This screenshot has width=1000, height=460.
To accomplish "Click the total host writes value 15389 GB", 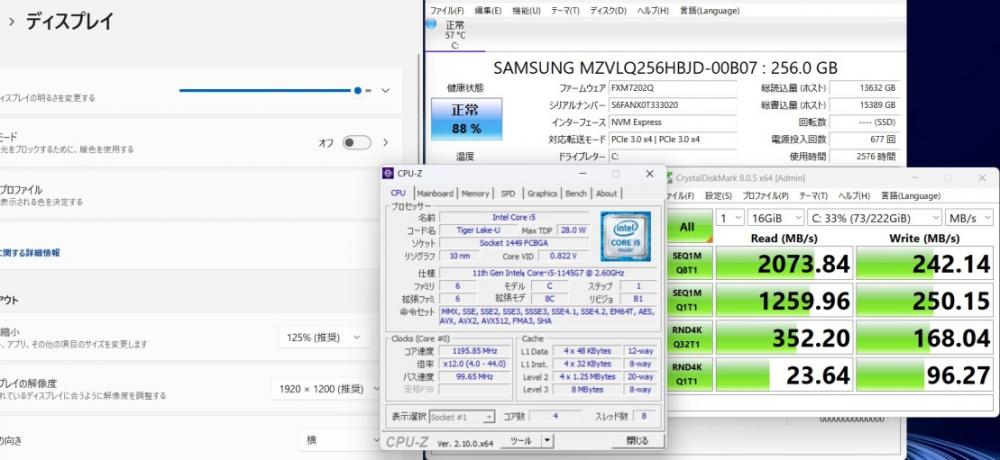I will click(865, 105).
